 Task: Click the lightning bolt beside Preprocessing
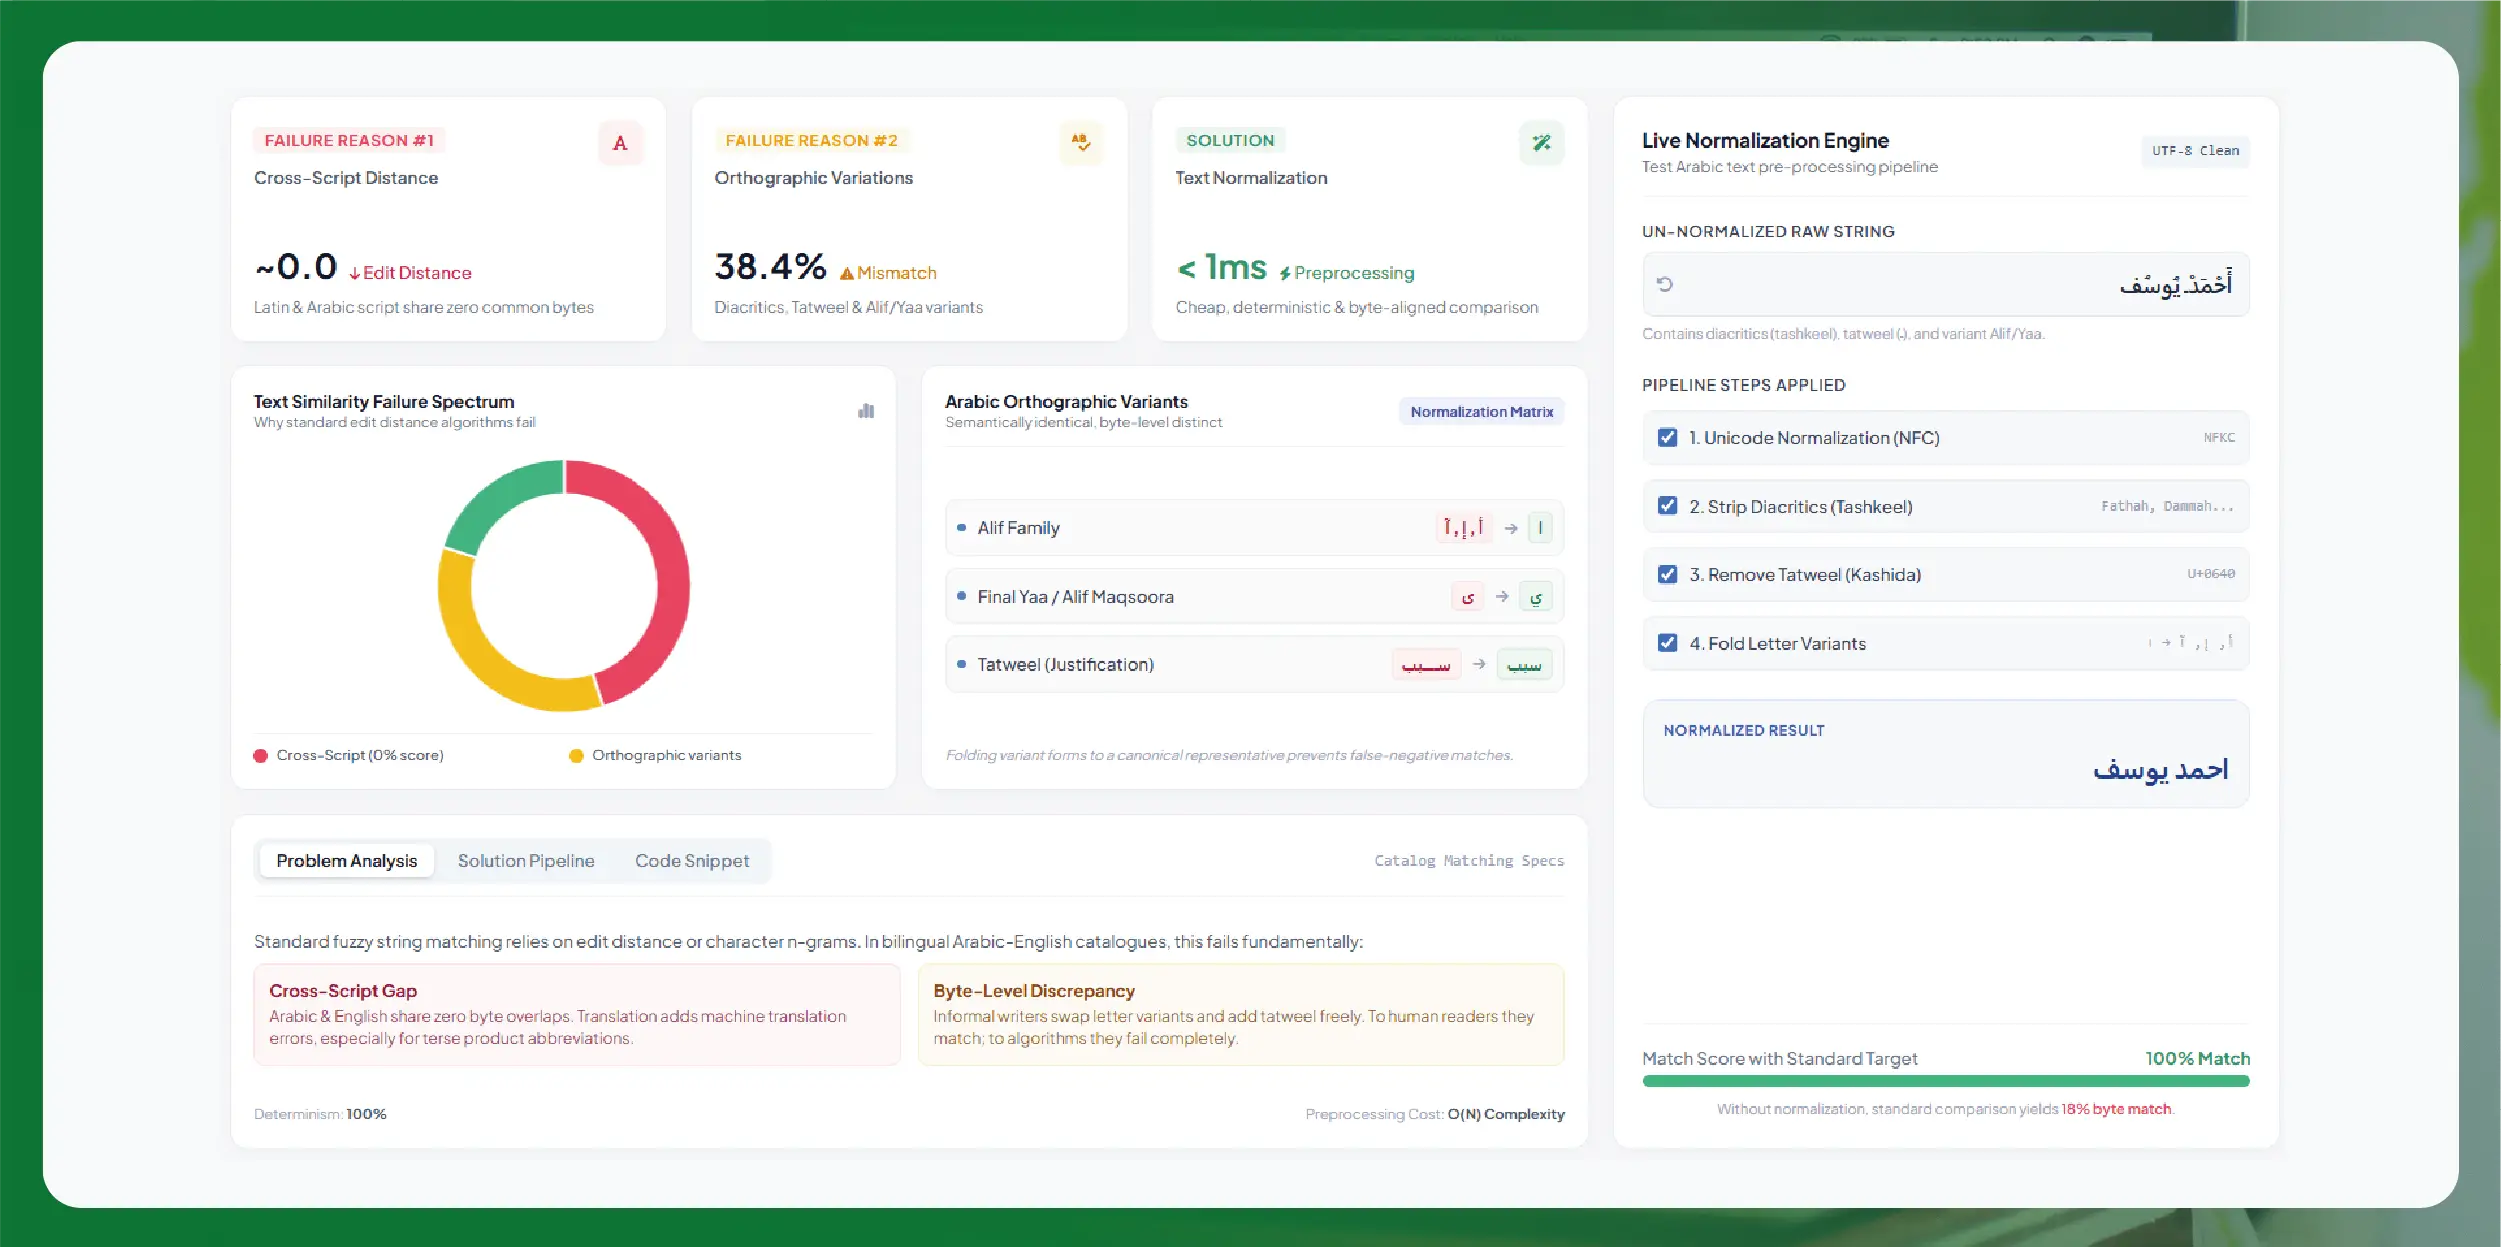[x=1285, y=274]
